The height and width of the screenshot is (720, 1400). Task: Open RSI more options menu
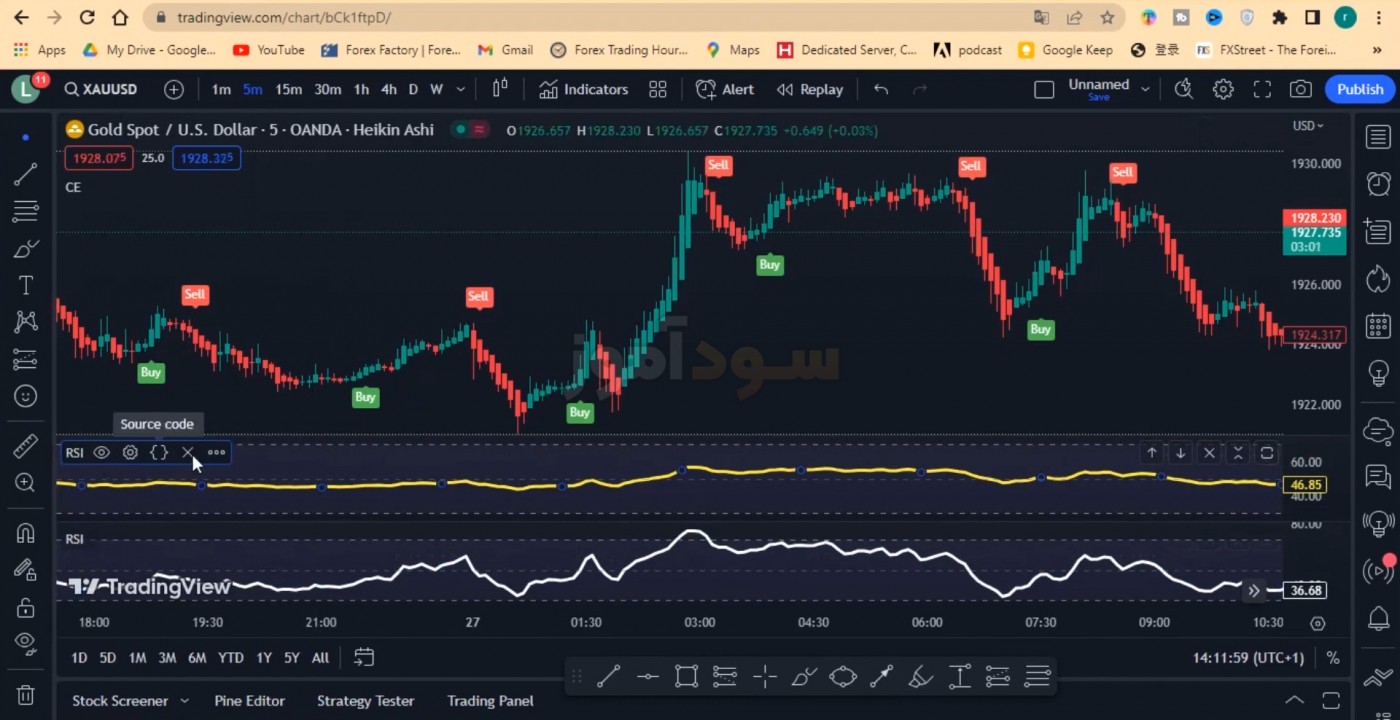pos(216,452)
